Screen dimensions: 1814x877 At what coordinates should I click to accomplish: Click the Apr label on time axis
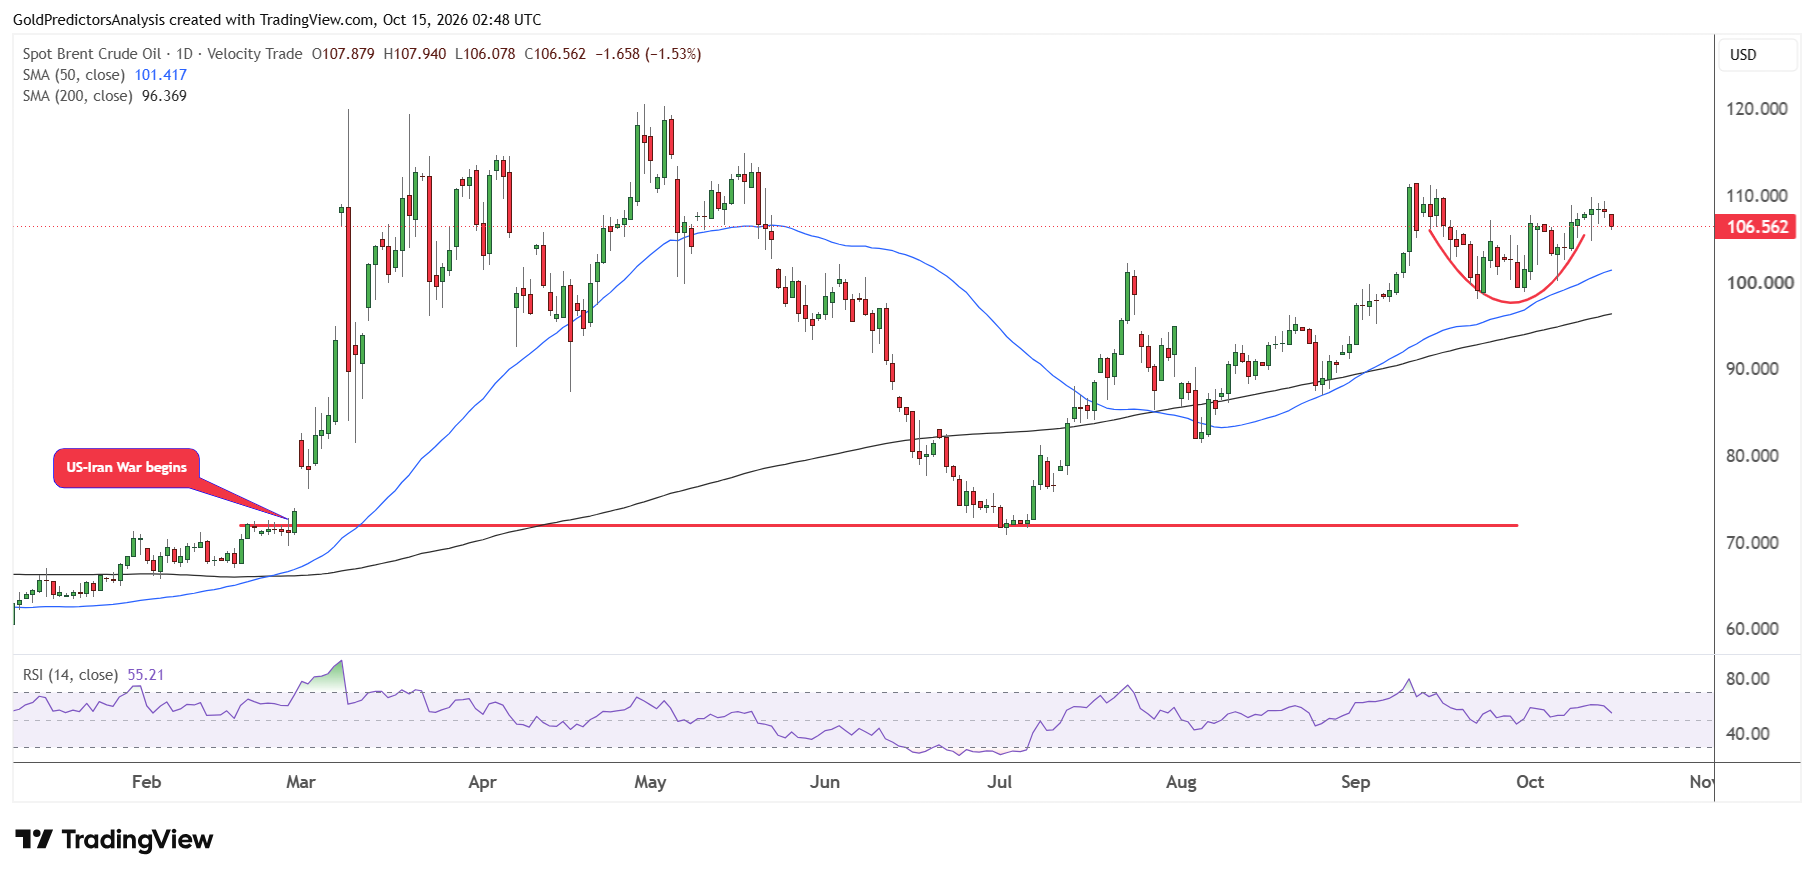point(482,782)
